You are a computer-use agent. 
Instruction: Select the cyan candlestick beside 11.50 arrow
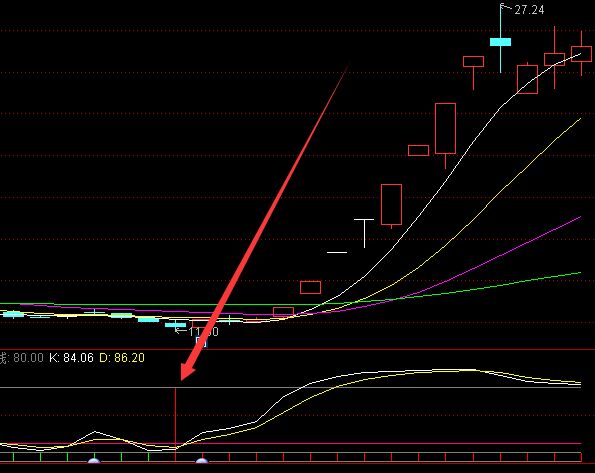175,325
